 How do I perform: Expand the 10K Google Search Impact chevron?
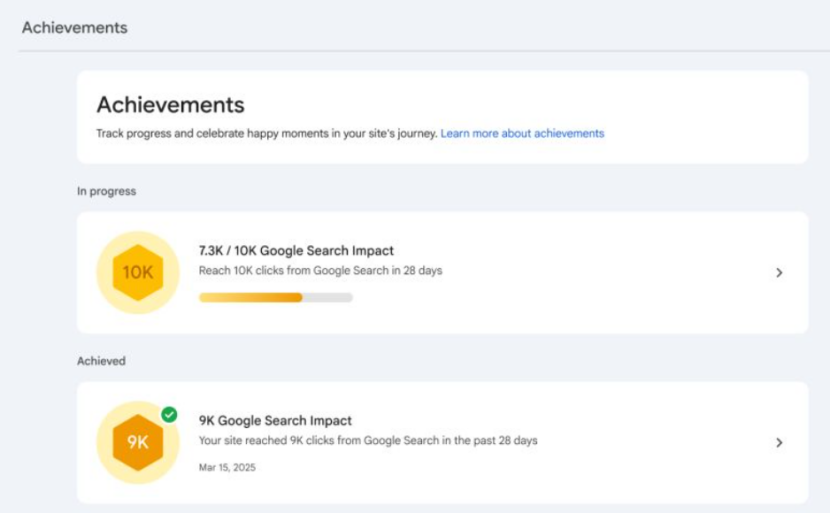(779, 273)
